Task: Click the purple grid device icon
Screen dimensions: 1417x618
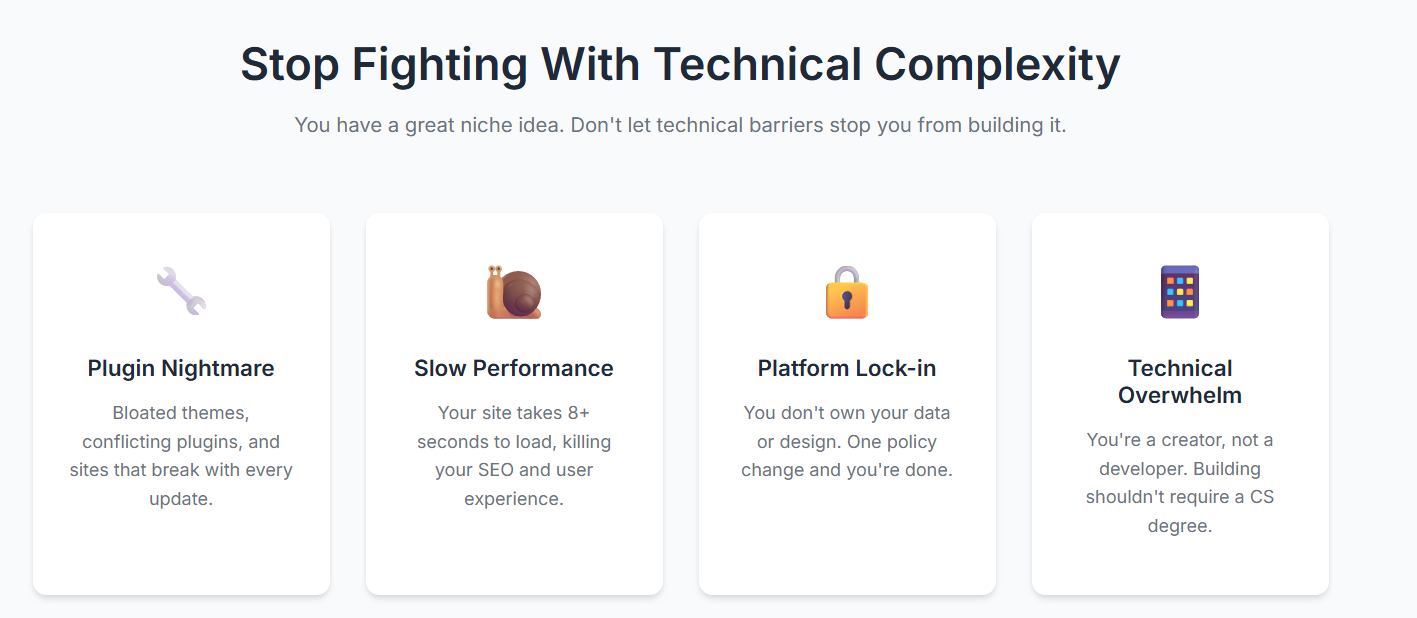Action: [x=1180, y=292]
